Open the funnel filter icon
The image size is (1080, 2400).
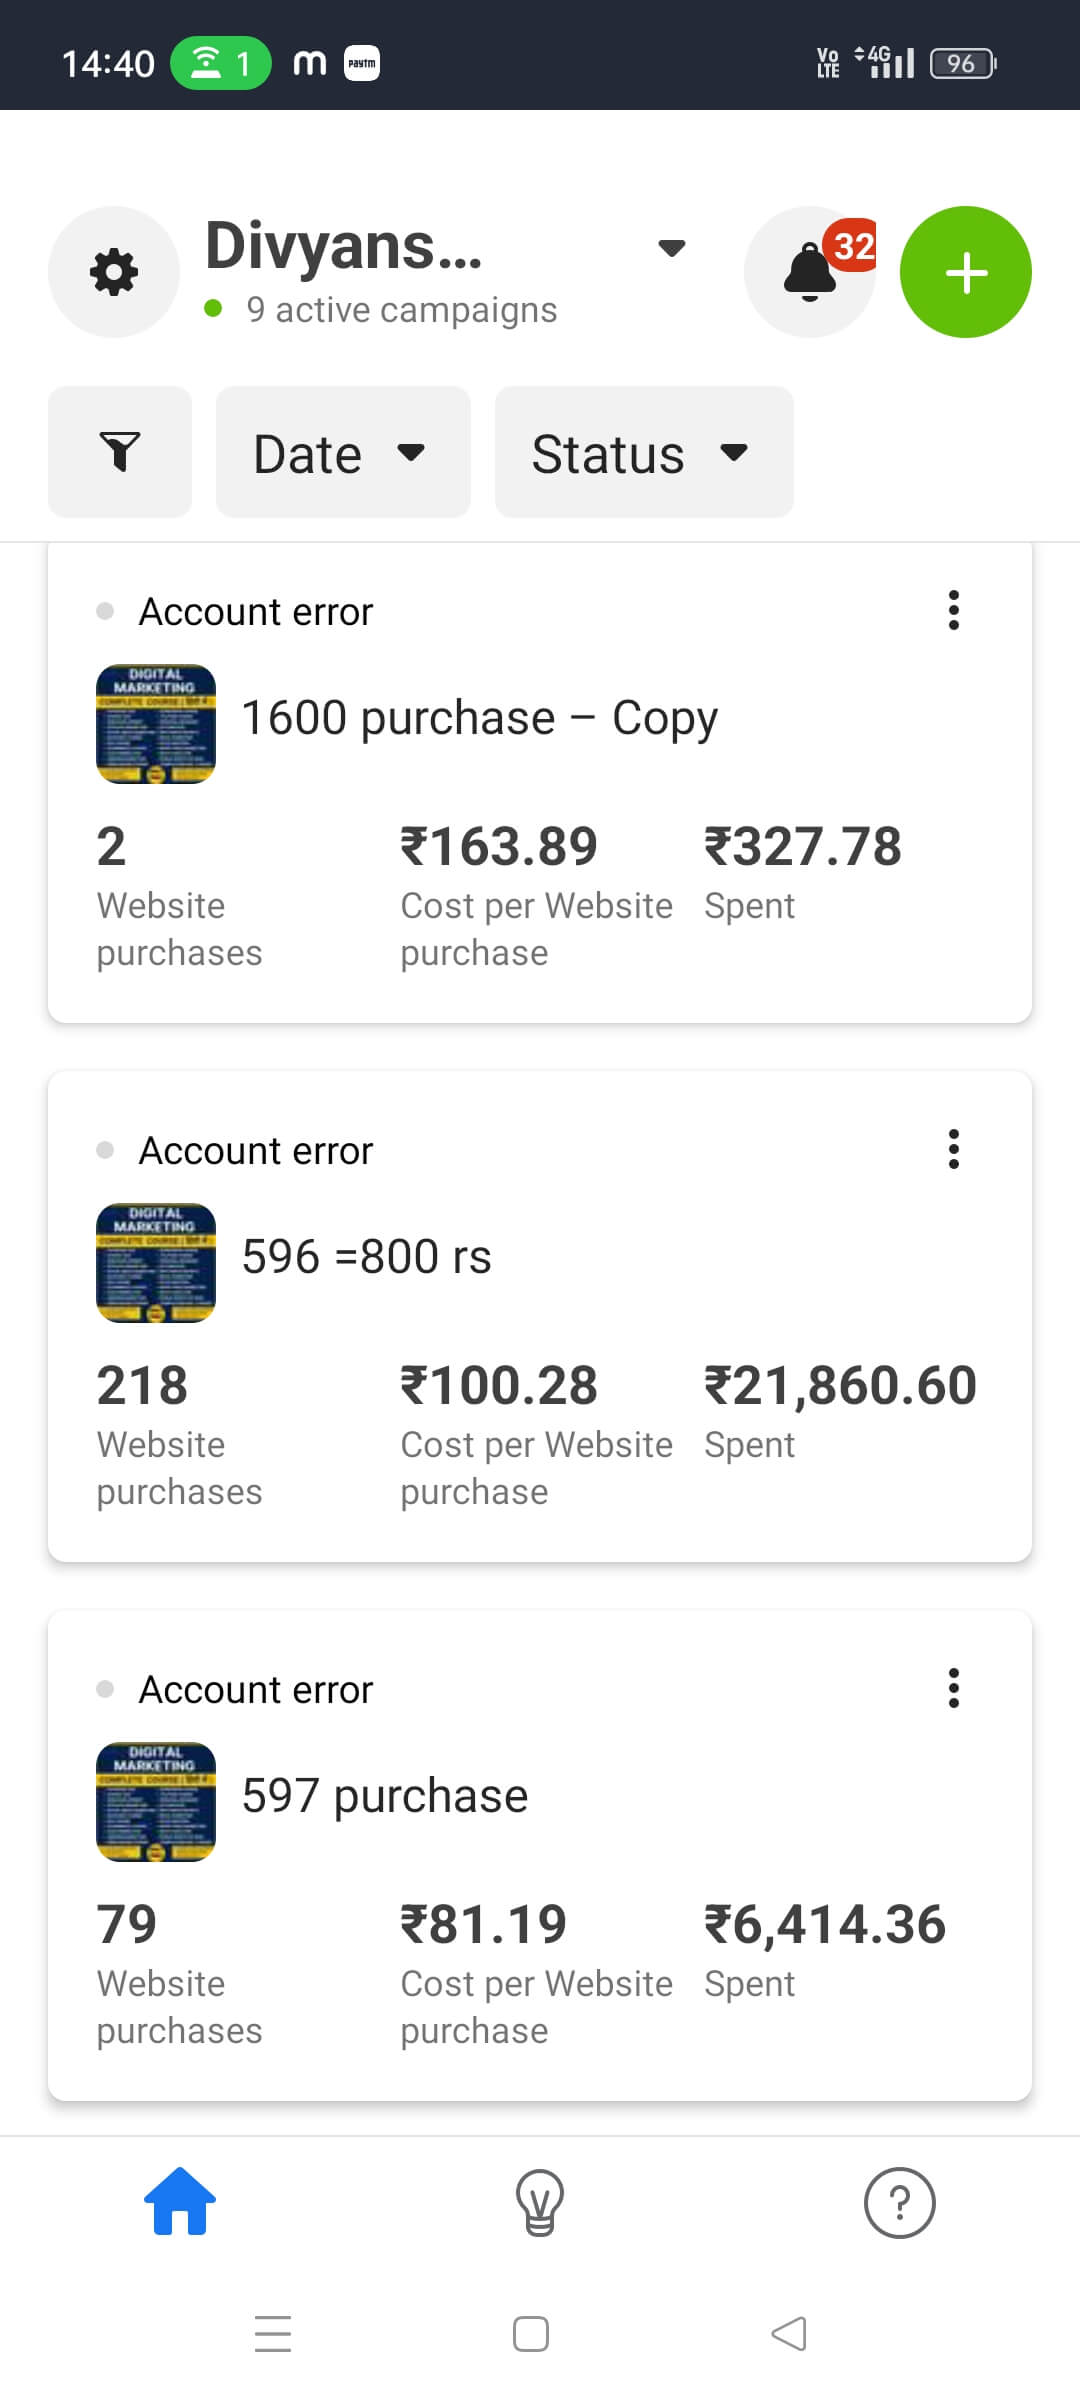pyautogui.click(x=120, y=452)
